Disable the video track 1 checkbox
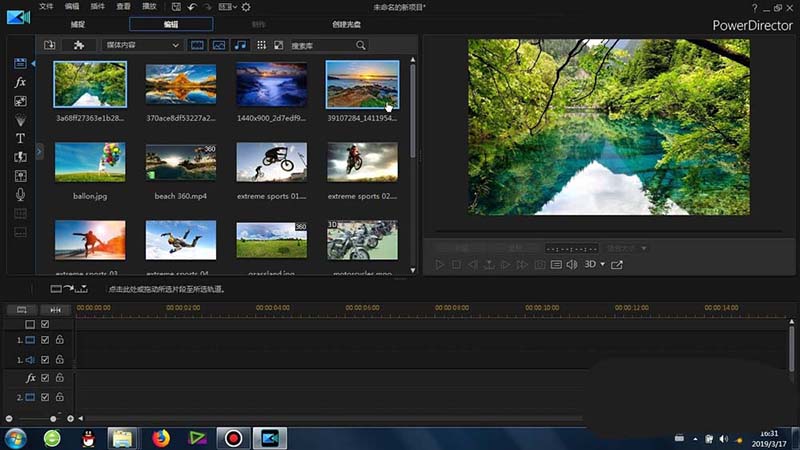This screenshot has width=800, height=450. click(45, 341)
